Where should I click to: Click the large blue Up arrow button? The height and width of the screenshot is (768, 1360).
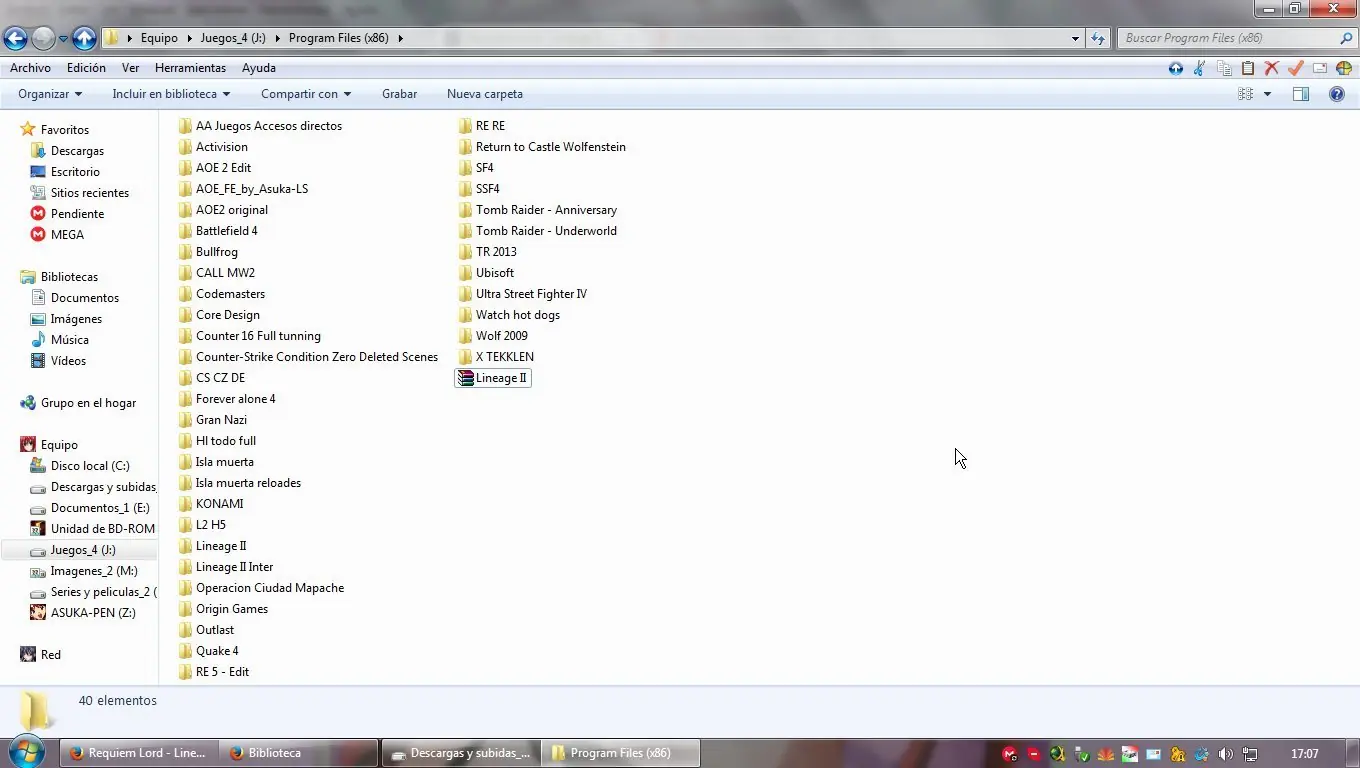(85, 38)
